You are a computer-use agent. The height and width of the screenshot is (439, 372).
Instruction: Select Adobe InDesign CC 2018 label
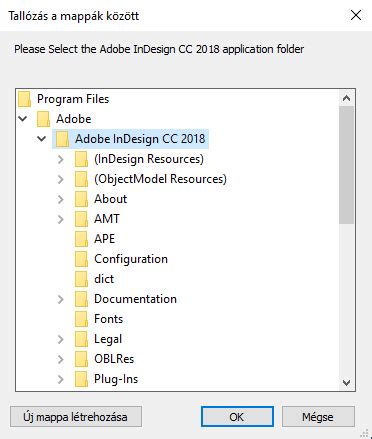[140, 139]
